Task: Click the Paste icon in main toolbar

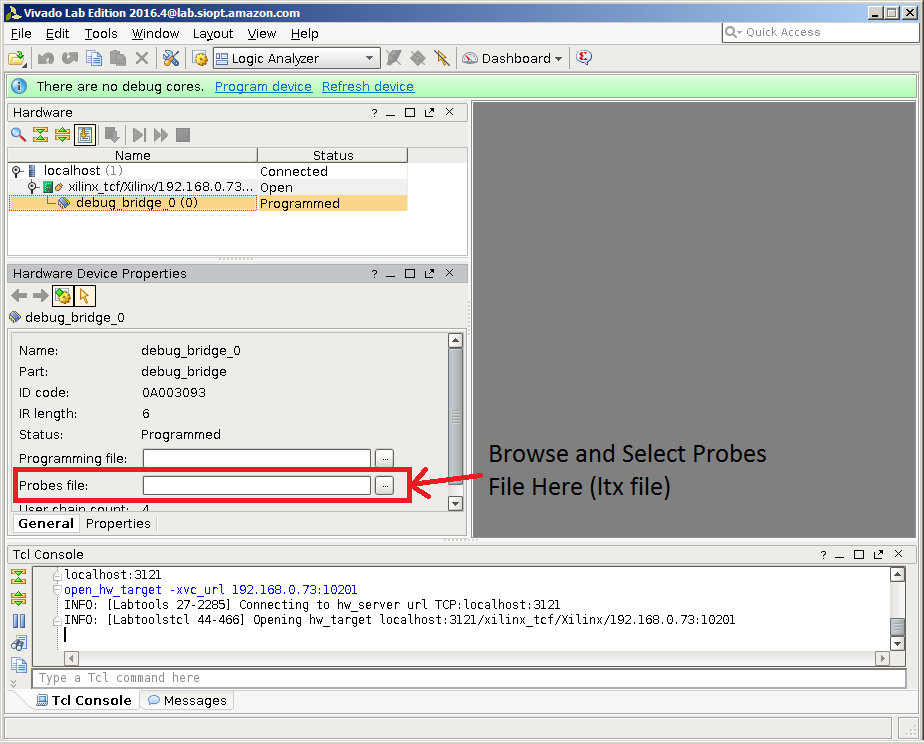Action: tap(118, 58)
